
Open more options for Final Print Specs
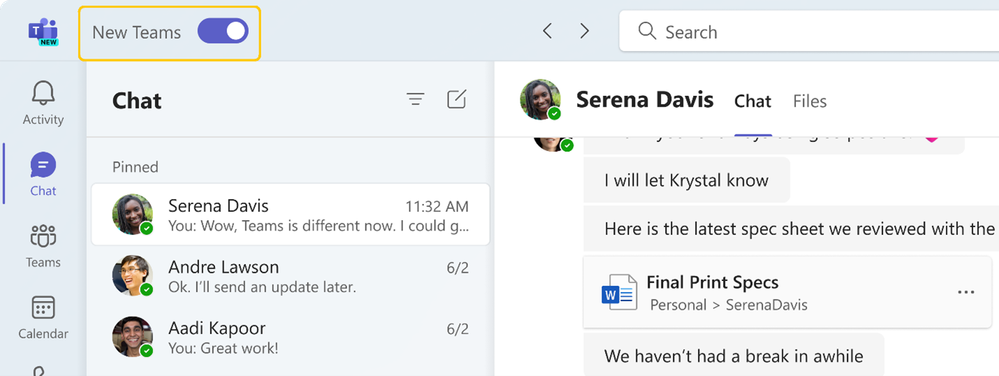pos(966,292)
